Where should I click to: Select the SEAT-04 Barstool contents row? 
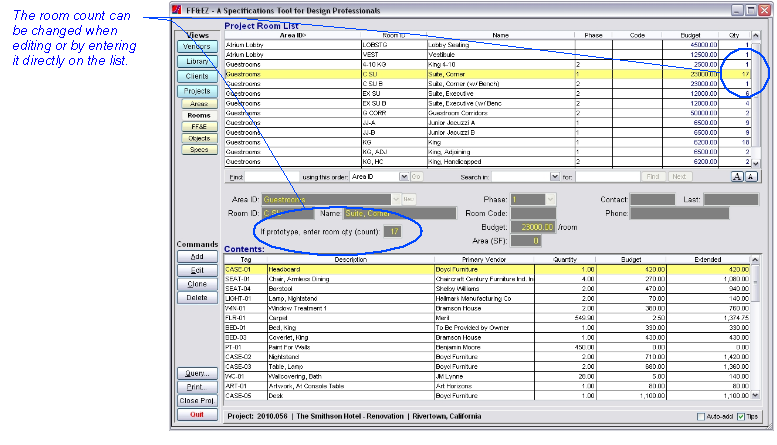[x=488, y=289]
